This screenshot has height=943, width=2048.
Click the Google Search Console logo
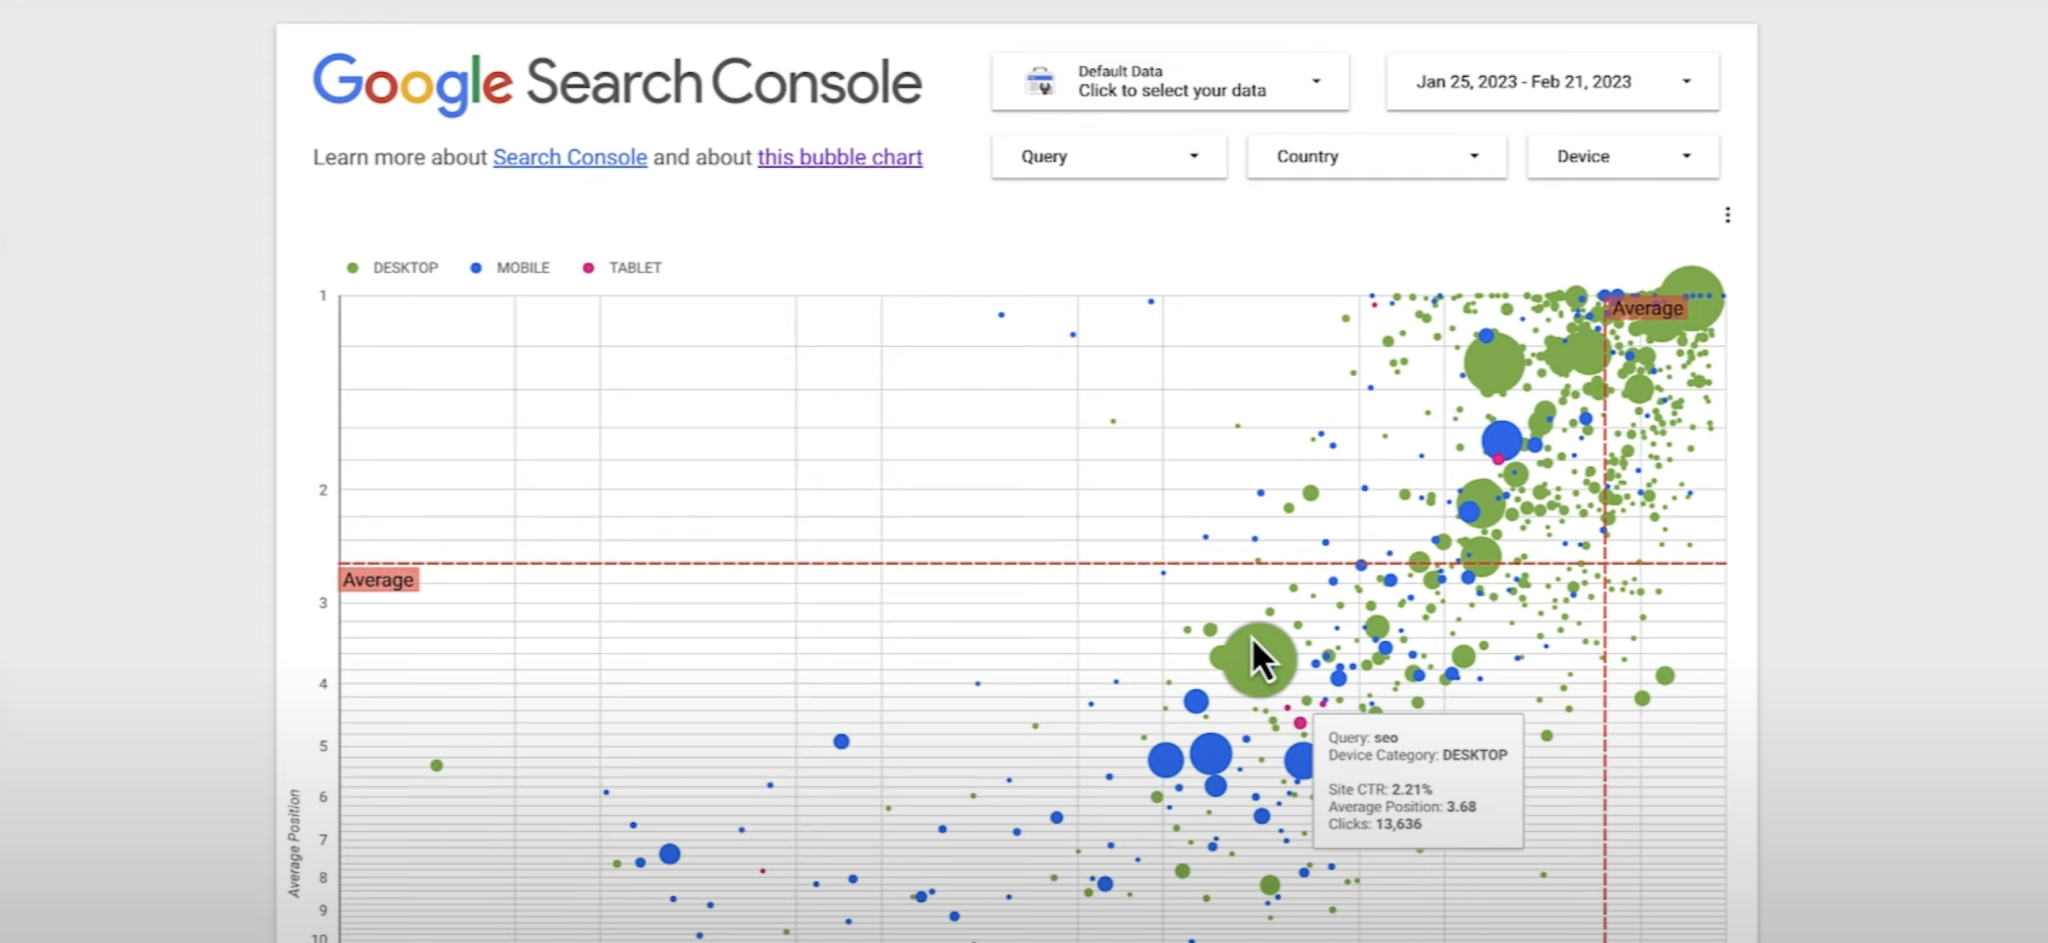tap(616, 83)
